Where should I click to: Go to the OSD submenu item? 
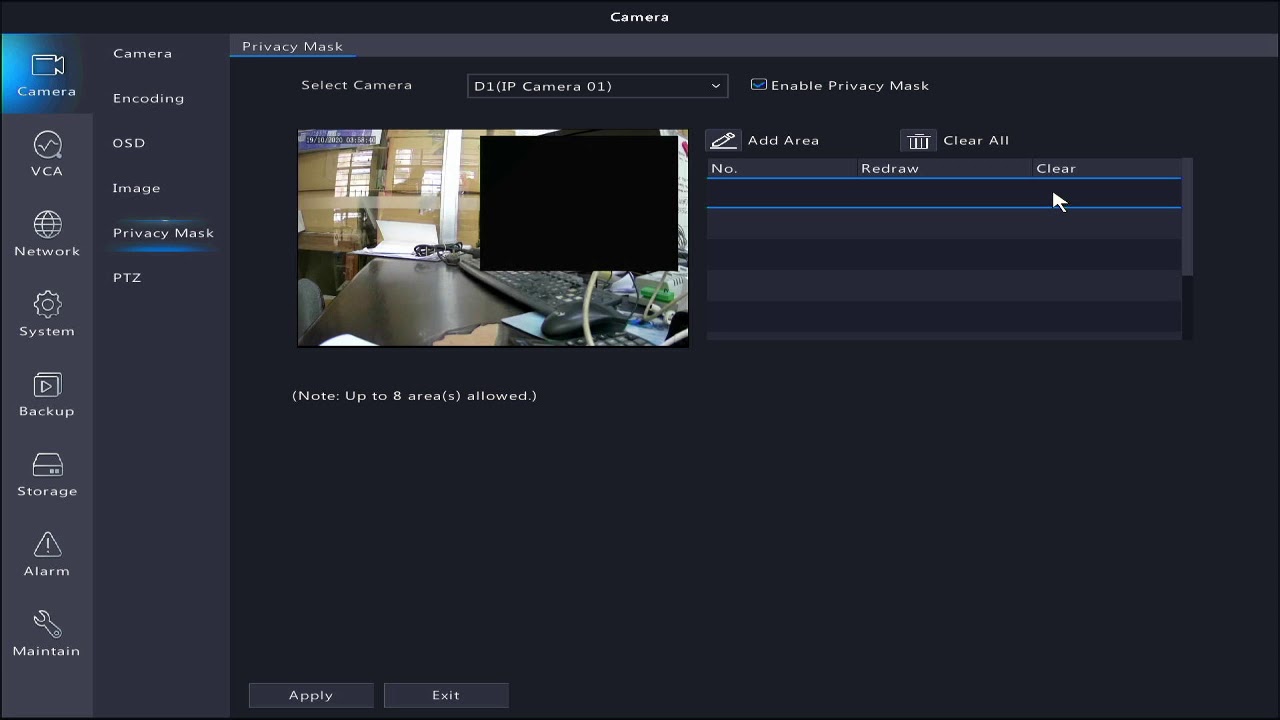(129, 143)
